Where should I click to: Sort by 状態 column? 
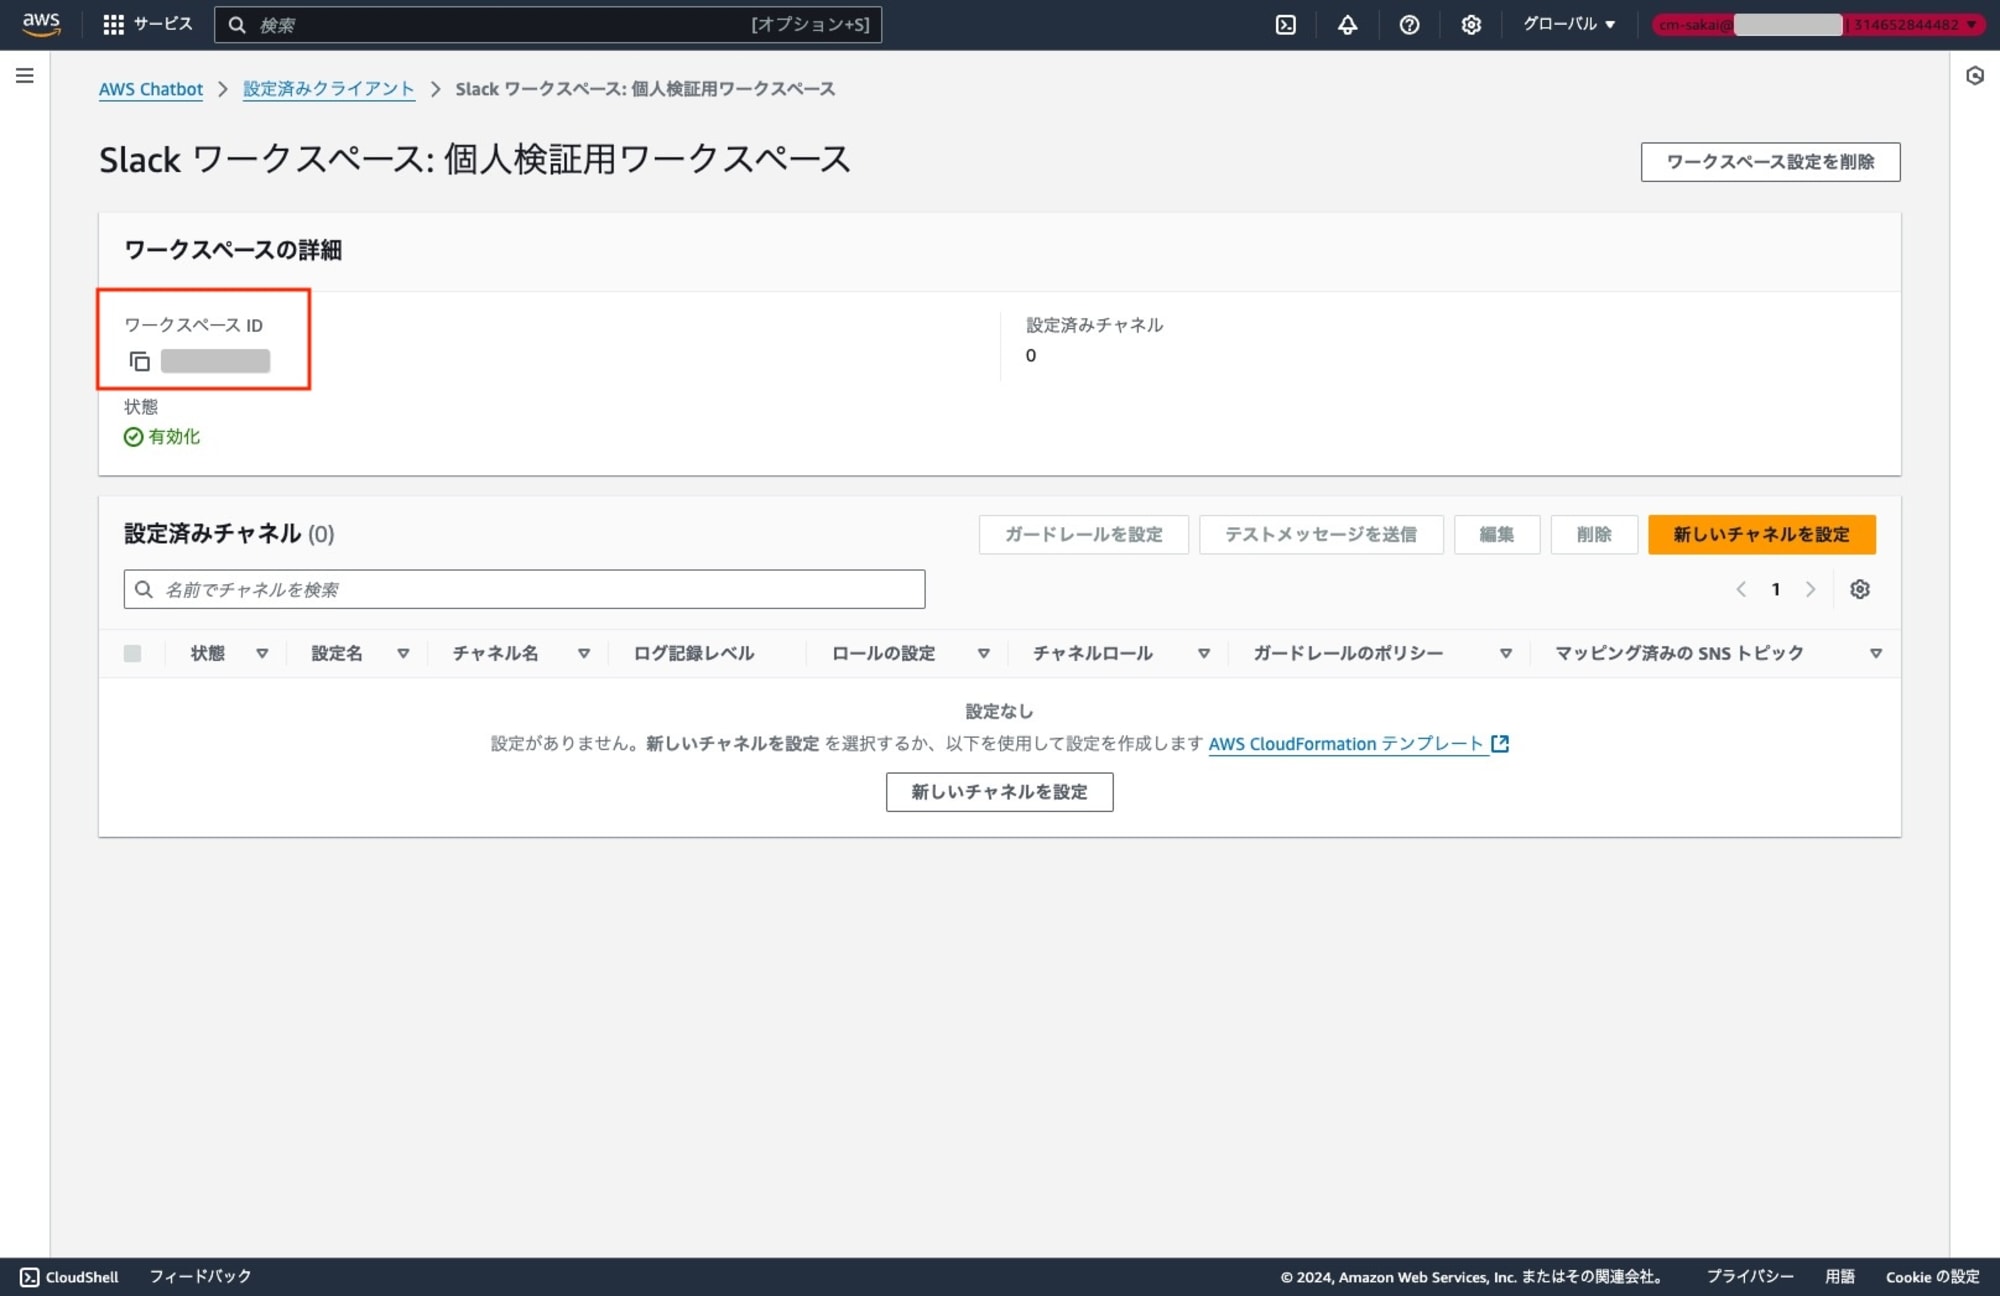coord(262,653)
